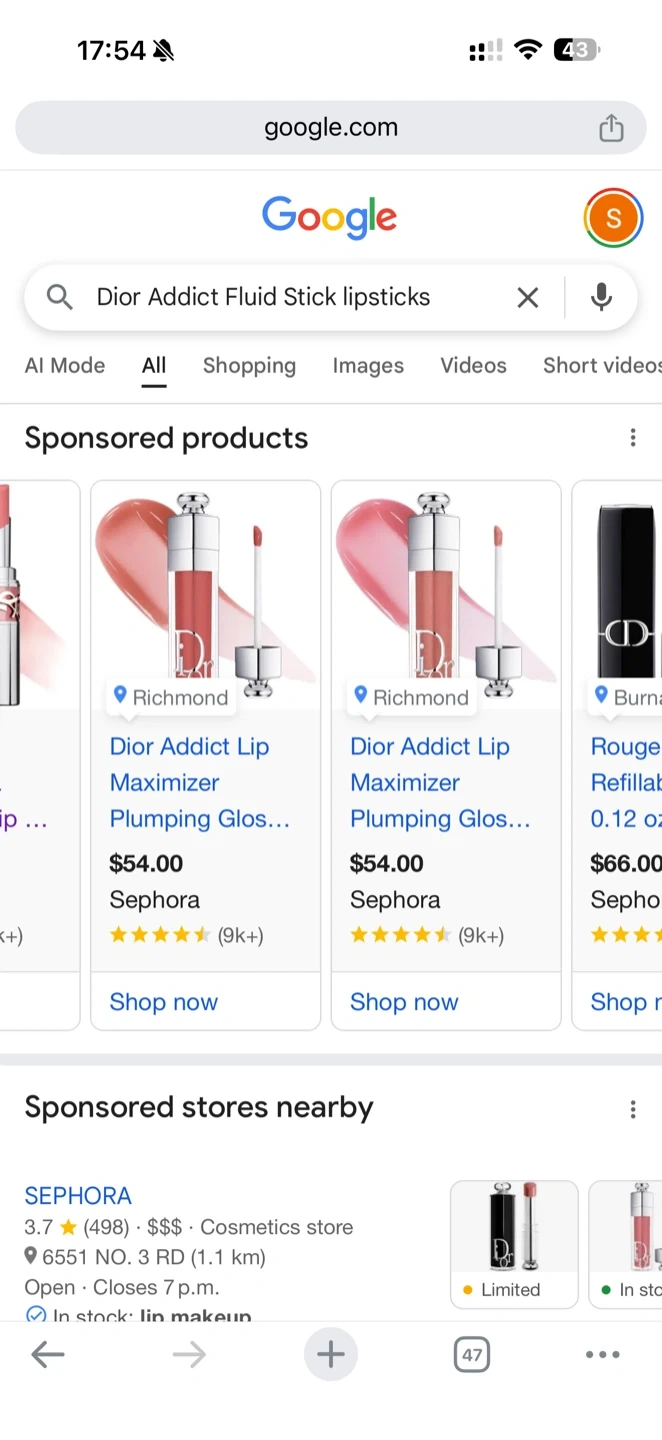Tap the share icon in address bar
The image size is (662, 1440).
[x=611, y=128]
